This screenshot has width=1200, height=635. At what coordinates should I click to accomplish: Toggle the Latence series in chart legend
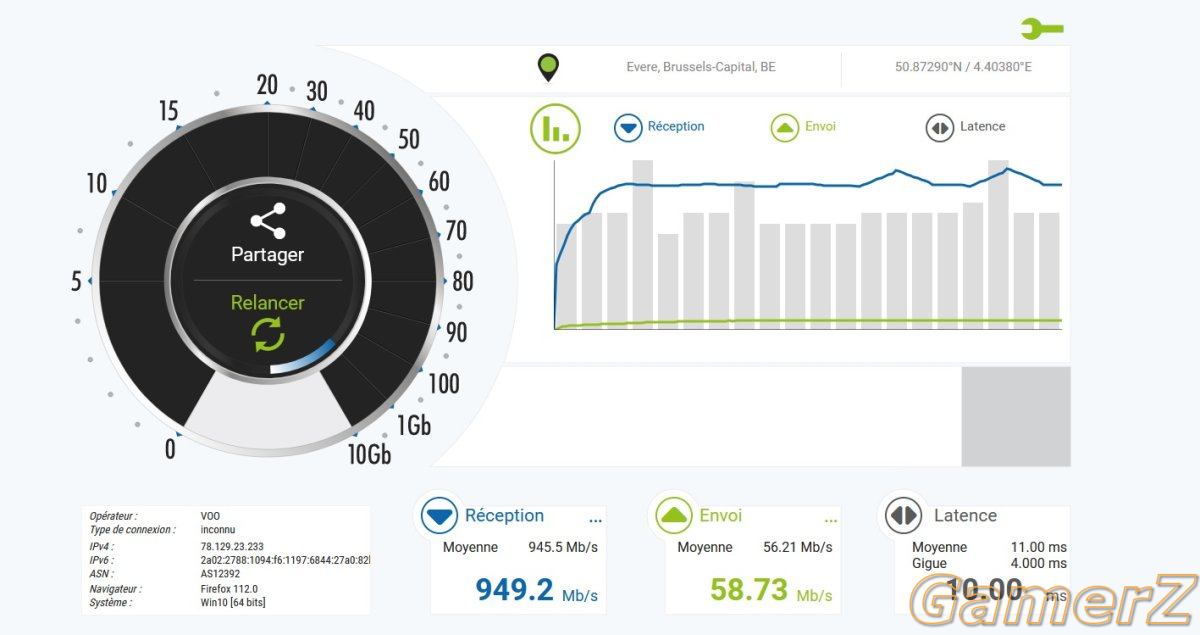[x=966, y=127]
